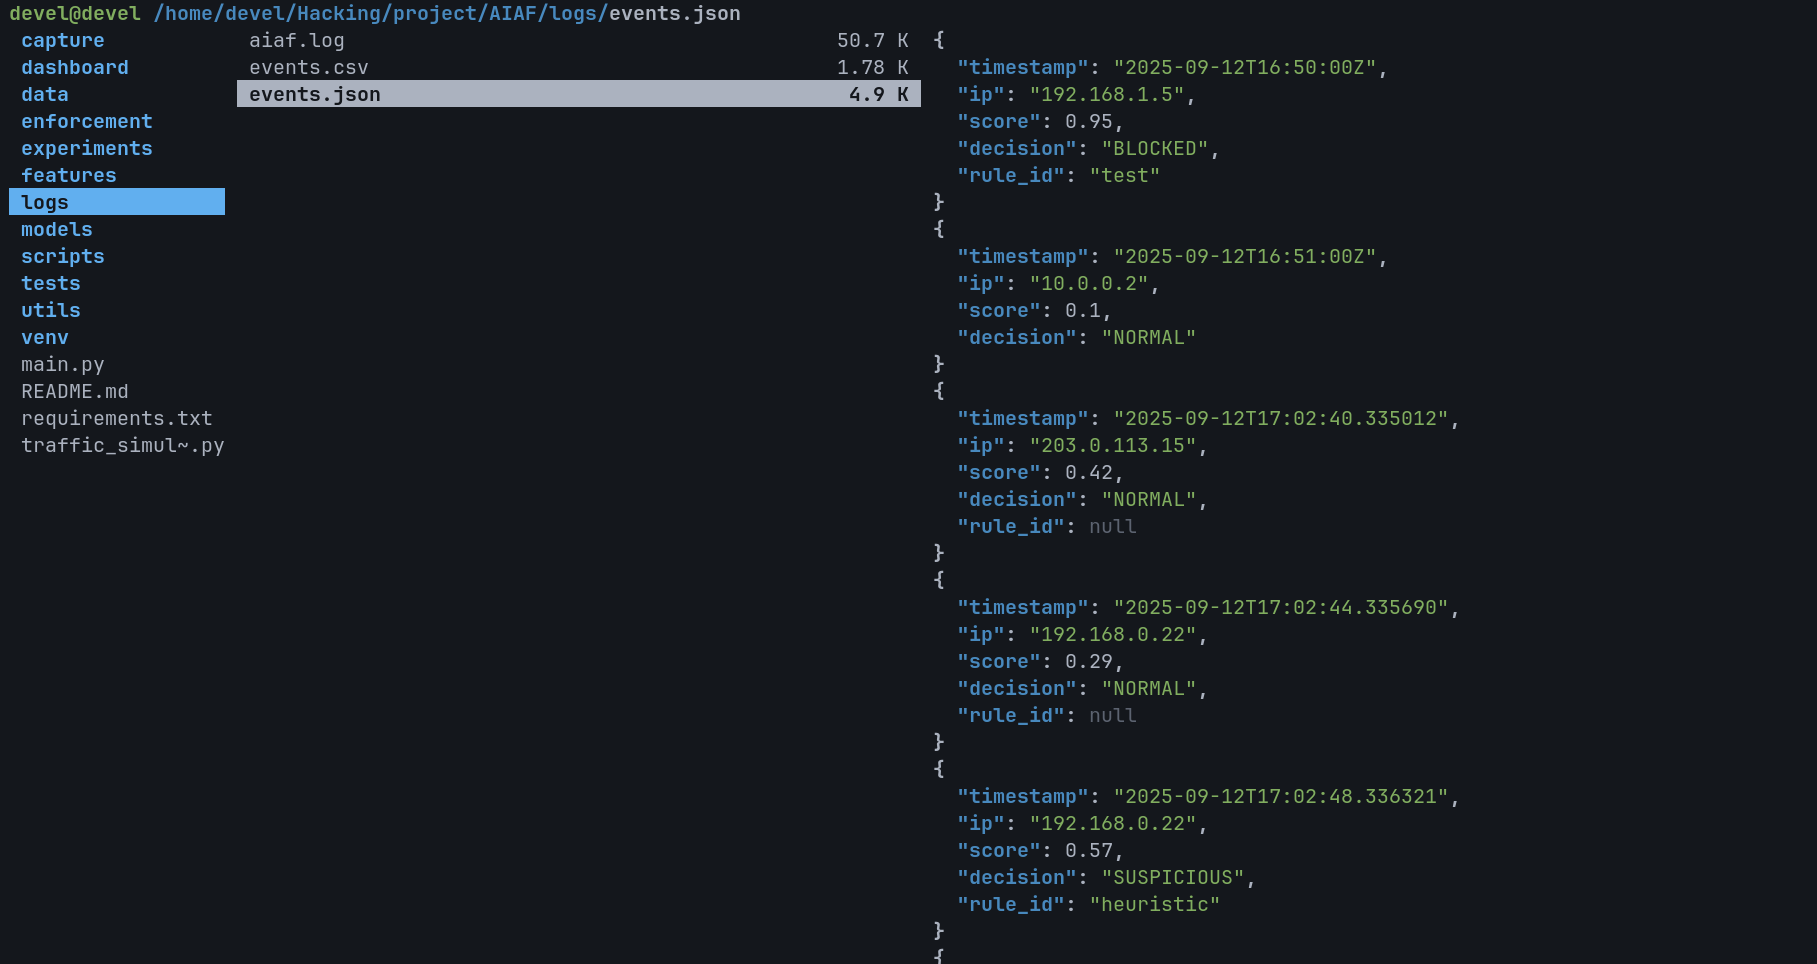Viewport: 1817px width, 964px height.
Task: Open the experiments directory
Action: point(87,149)
